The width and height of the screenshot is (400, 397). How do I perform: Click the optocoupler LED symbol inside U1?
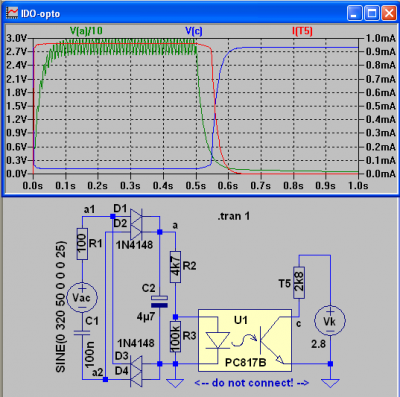coord(217,340)
